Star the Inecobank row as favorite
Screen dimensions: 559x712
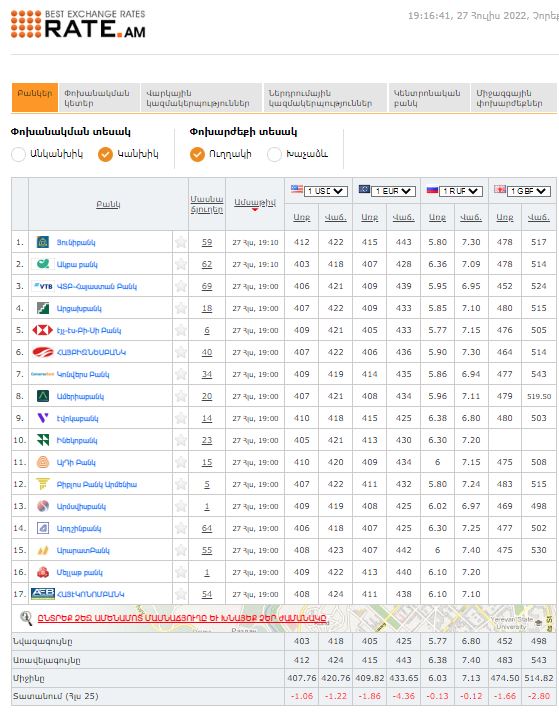click(181, 440)
